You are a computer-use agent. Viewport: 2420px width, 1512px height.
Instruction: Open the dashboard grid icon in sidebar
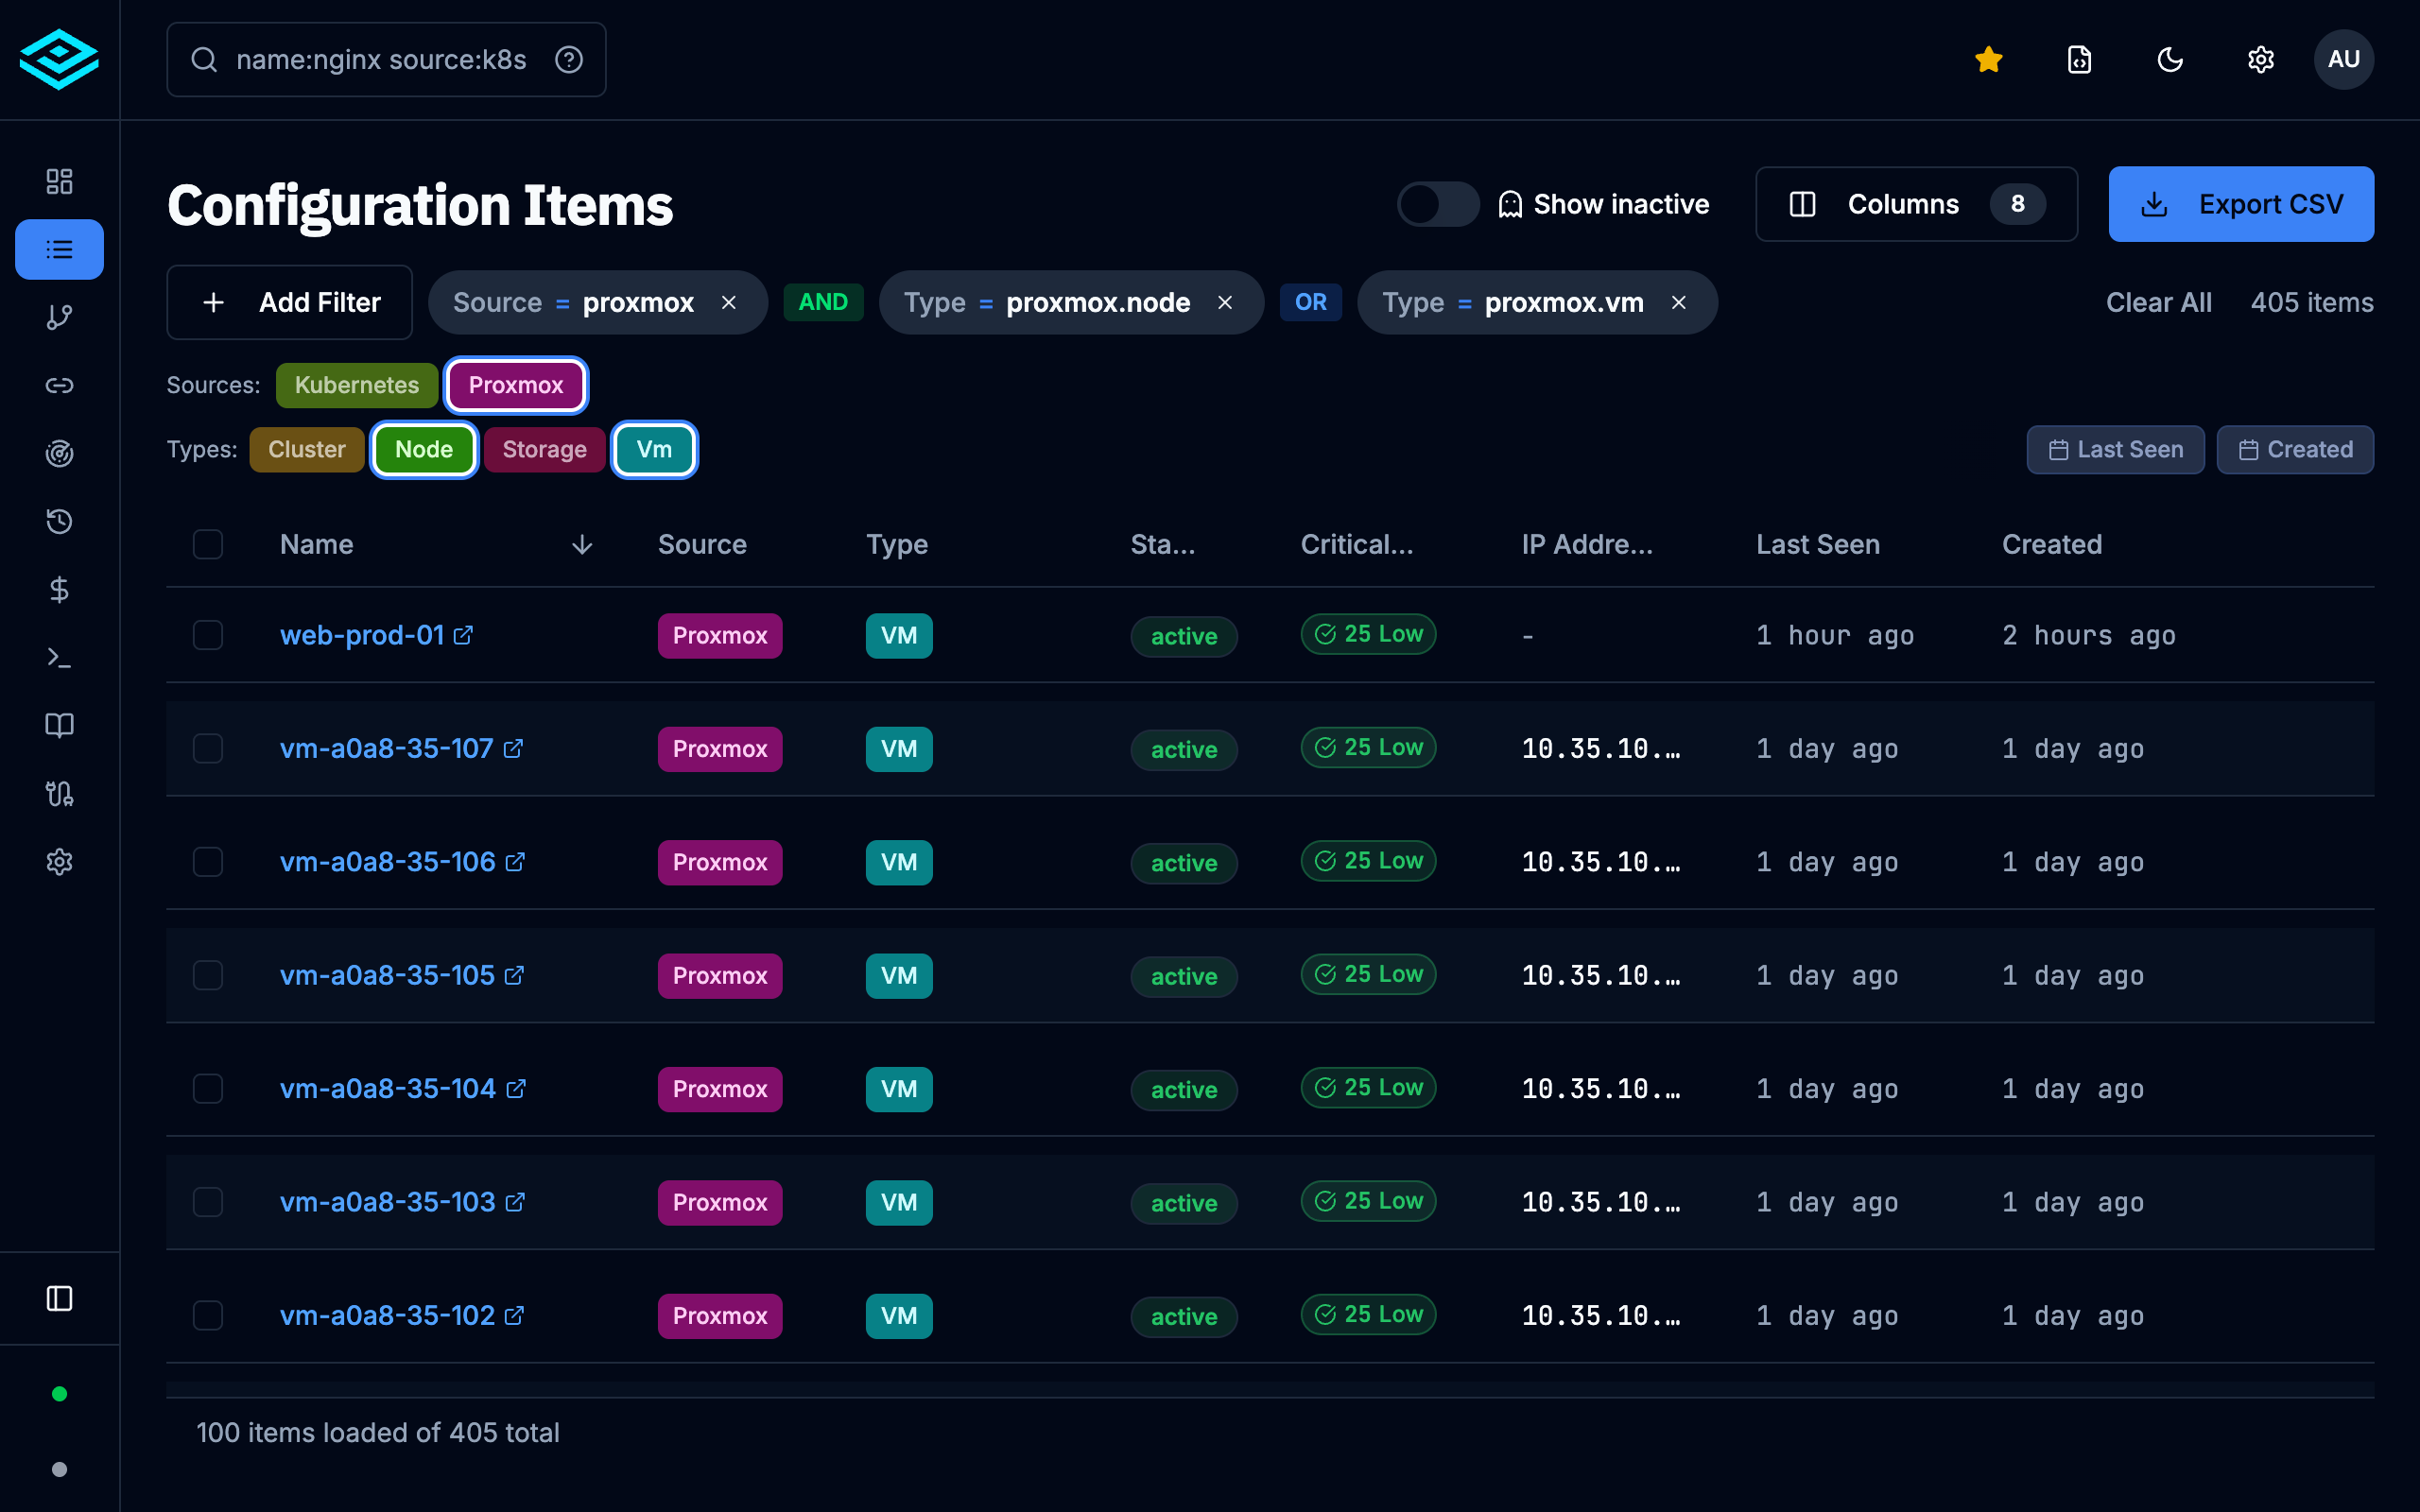59,181
